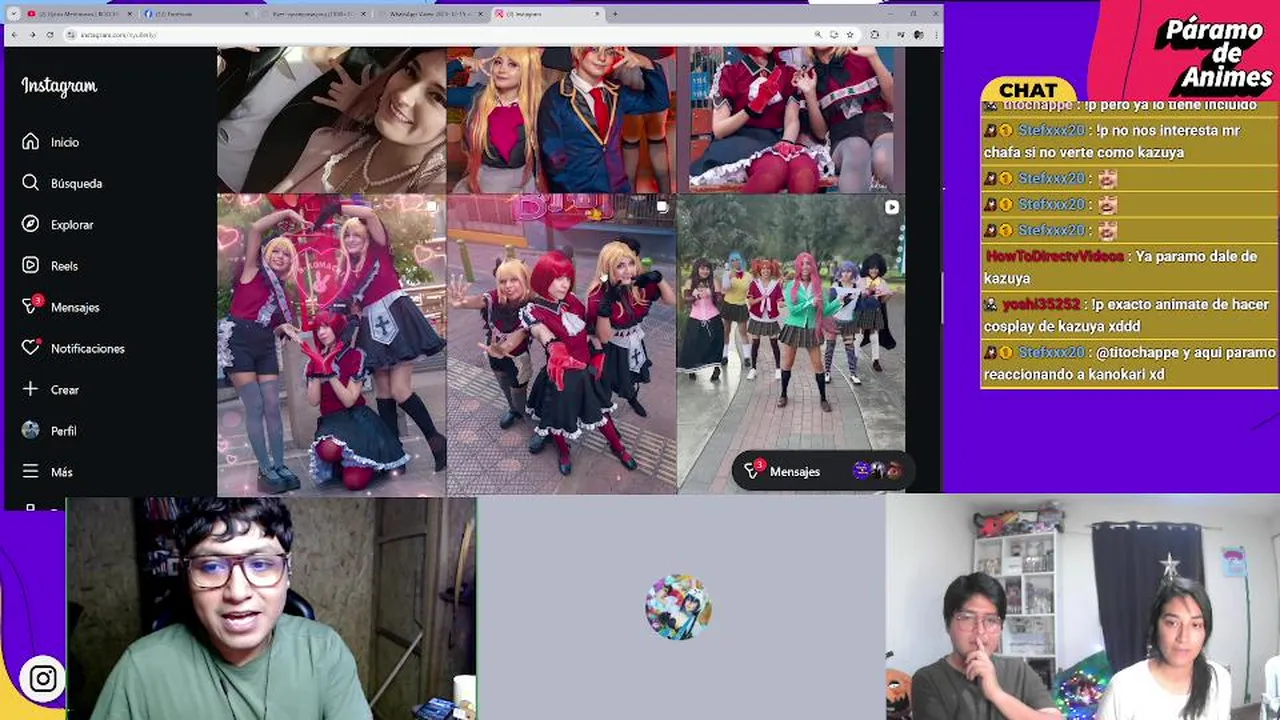Open top-row post of smiling brunette
This screenshot has width=1280, height=720.
click(x=331, y=119)
